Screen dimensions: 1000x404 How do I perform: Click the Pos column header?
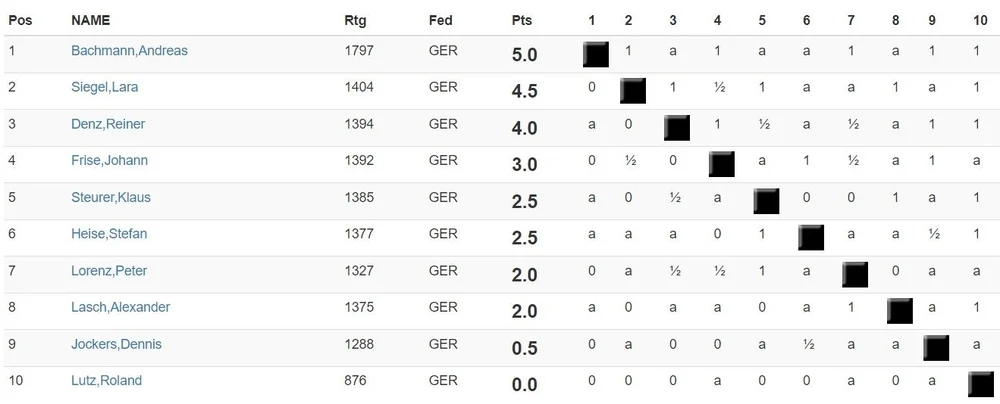[x=20, y=20]
